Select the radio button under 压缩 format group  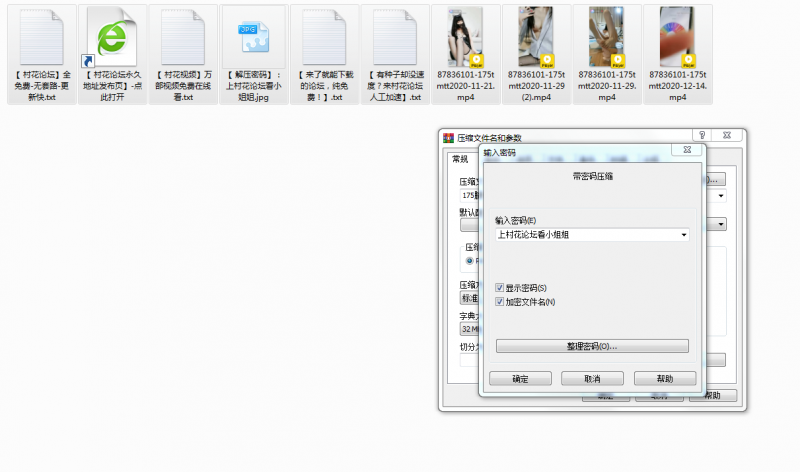pyautogui.click(x=469, y=261)
